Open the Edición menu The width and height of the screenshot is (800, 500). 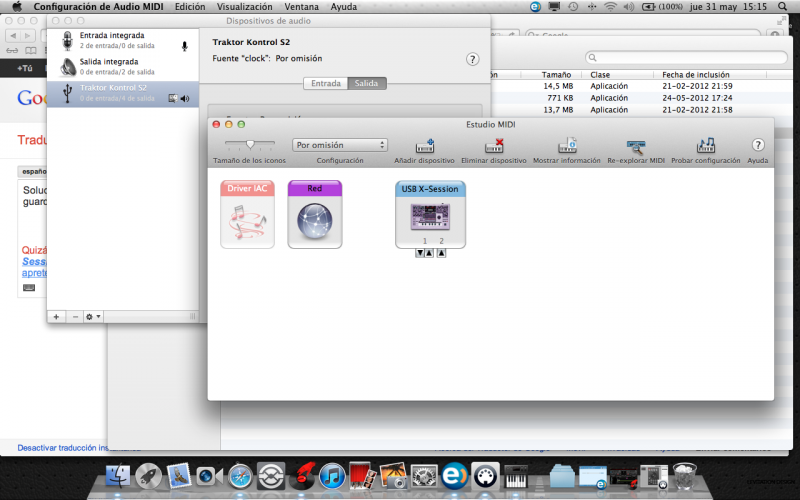click(190, 7)
